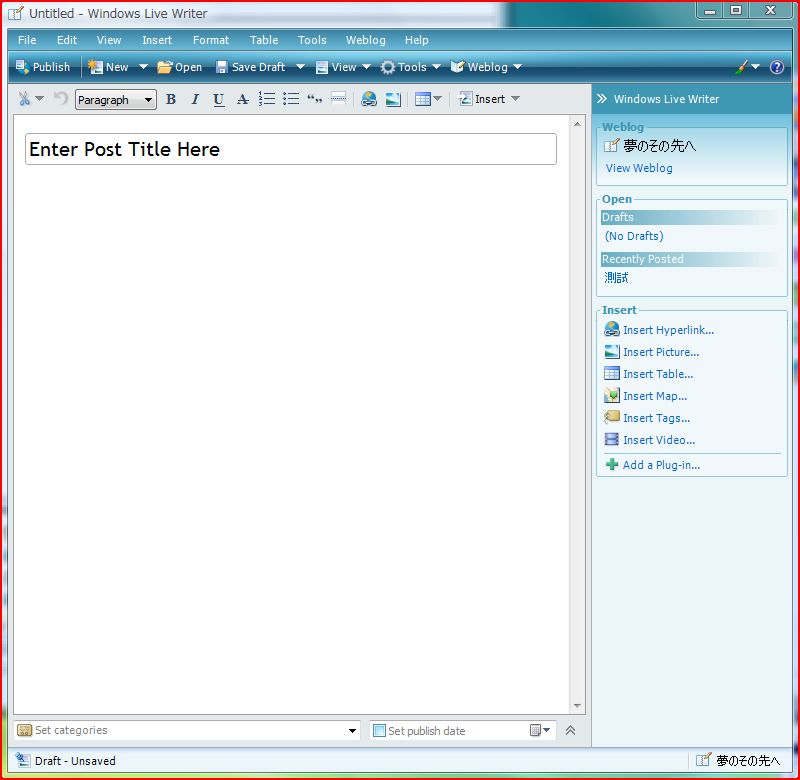The image size is (800, 780).
Task: Open the View toolbar dropdown
Action: tap(343, 67)
